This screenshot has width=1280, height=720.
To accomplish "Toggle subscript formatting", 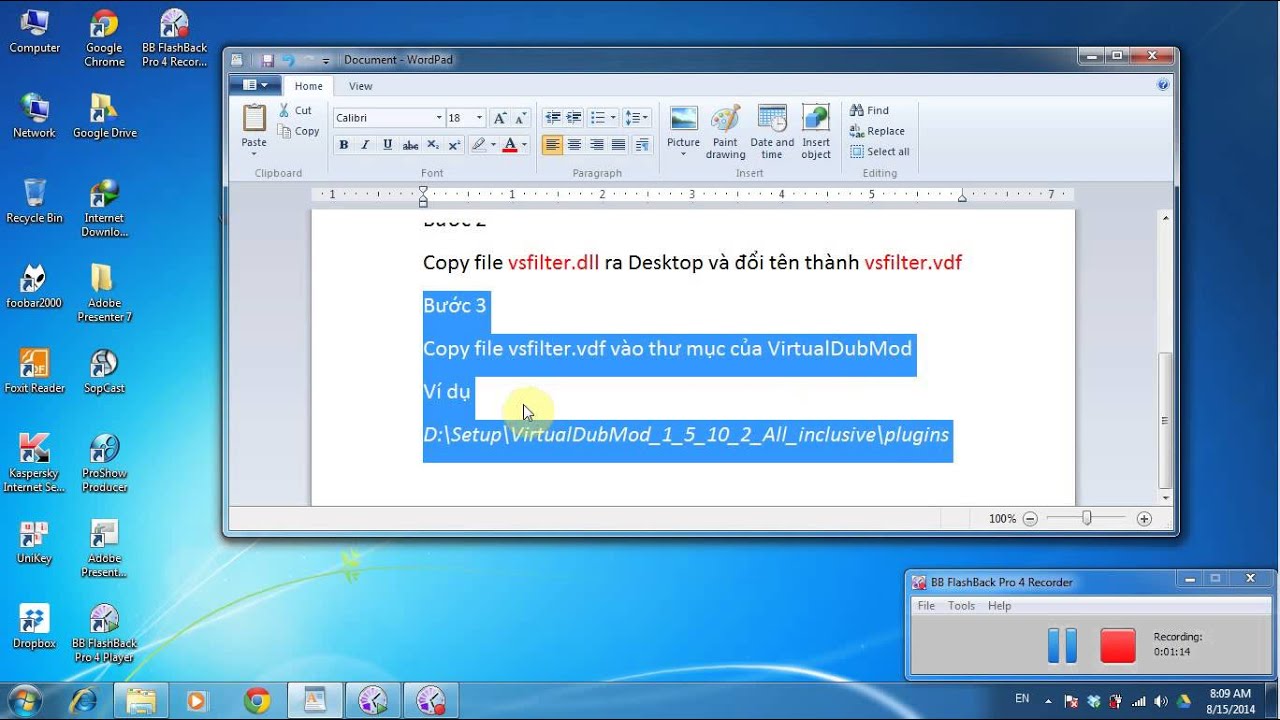I will click(x=433, y=145).
